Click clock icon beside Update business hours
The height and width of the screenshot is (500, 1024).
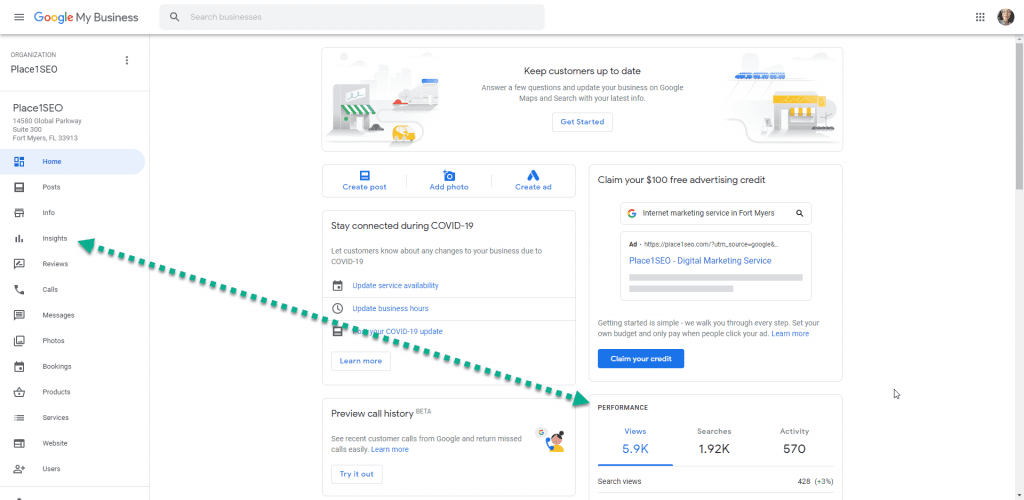click(338, 308)
